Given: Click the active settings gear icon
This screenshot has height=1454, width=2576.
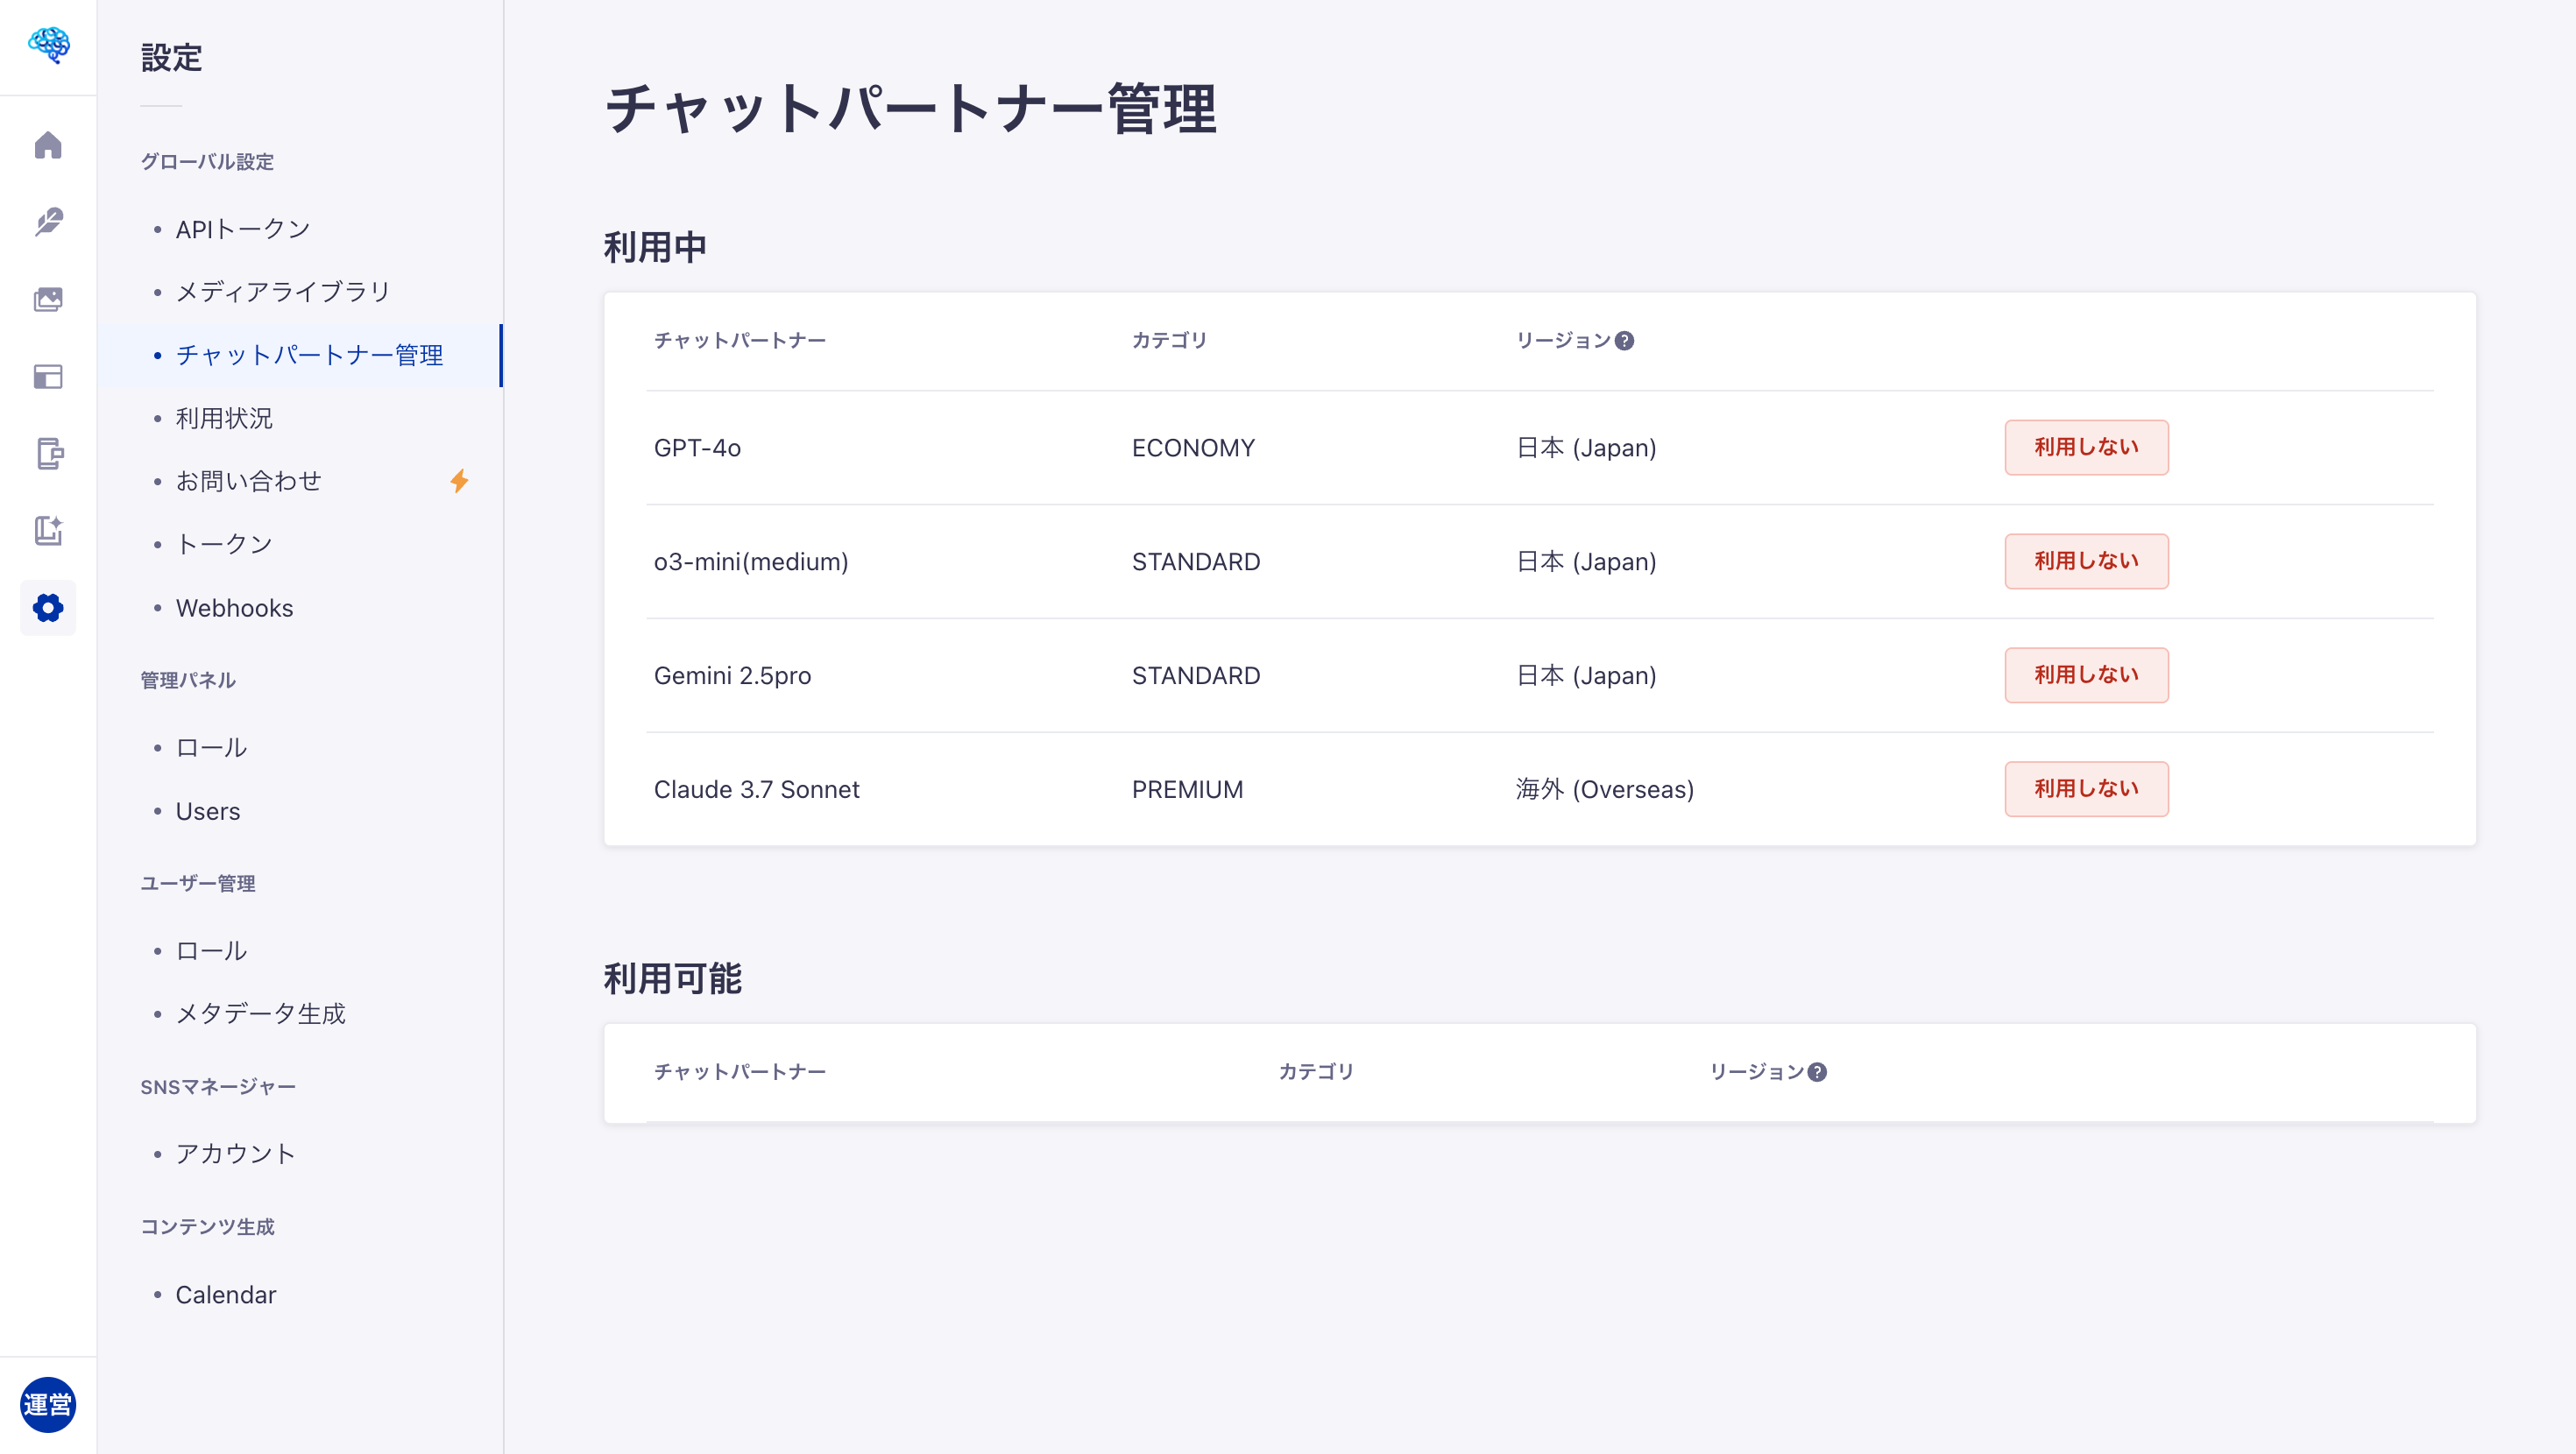Looking at the screenshot, I should [x=47, y=608].
